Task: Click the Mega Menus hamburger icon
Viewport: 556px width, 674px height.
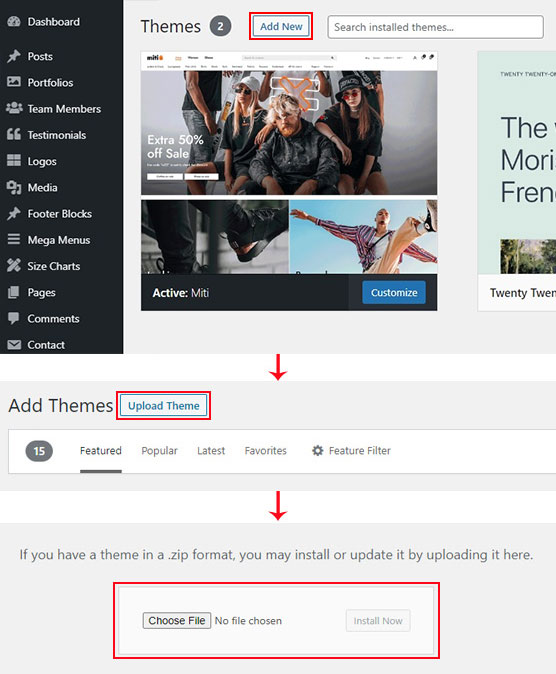Action: coord(14,239)
